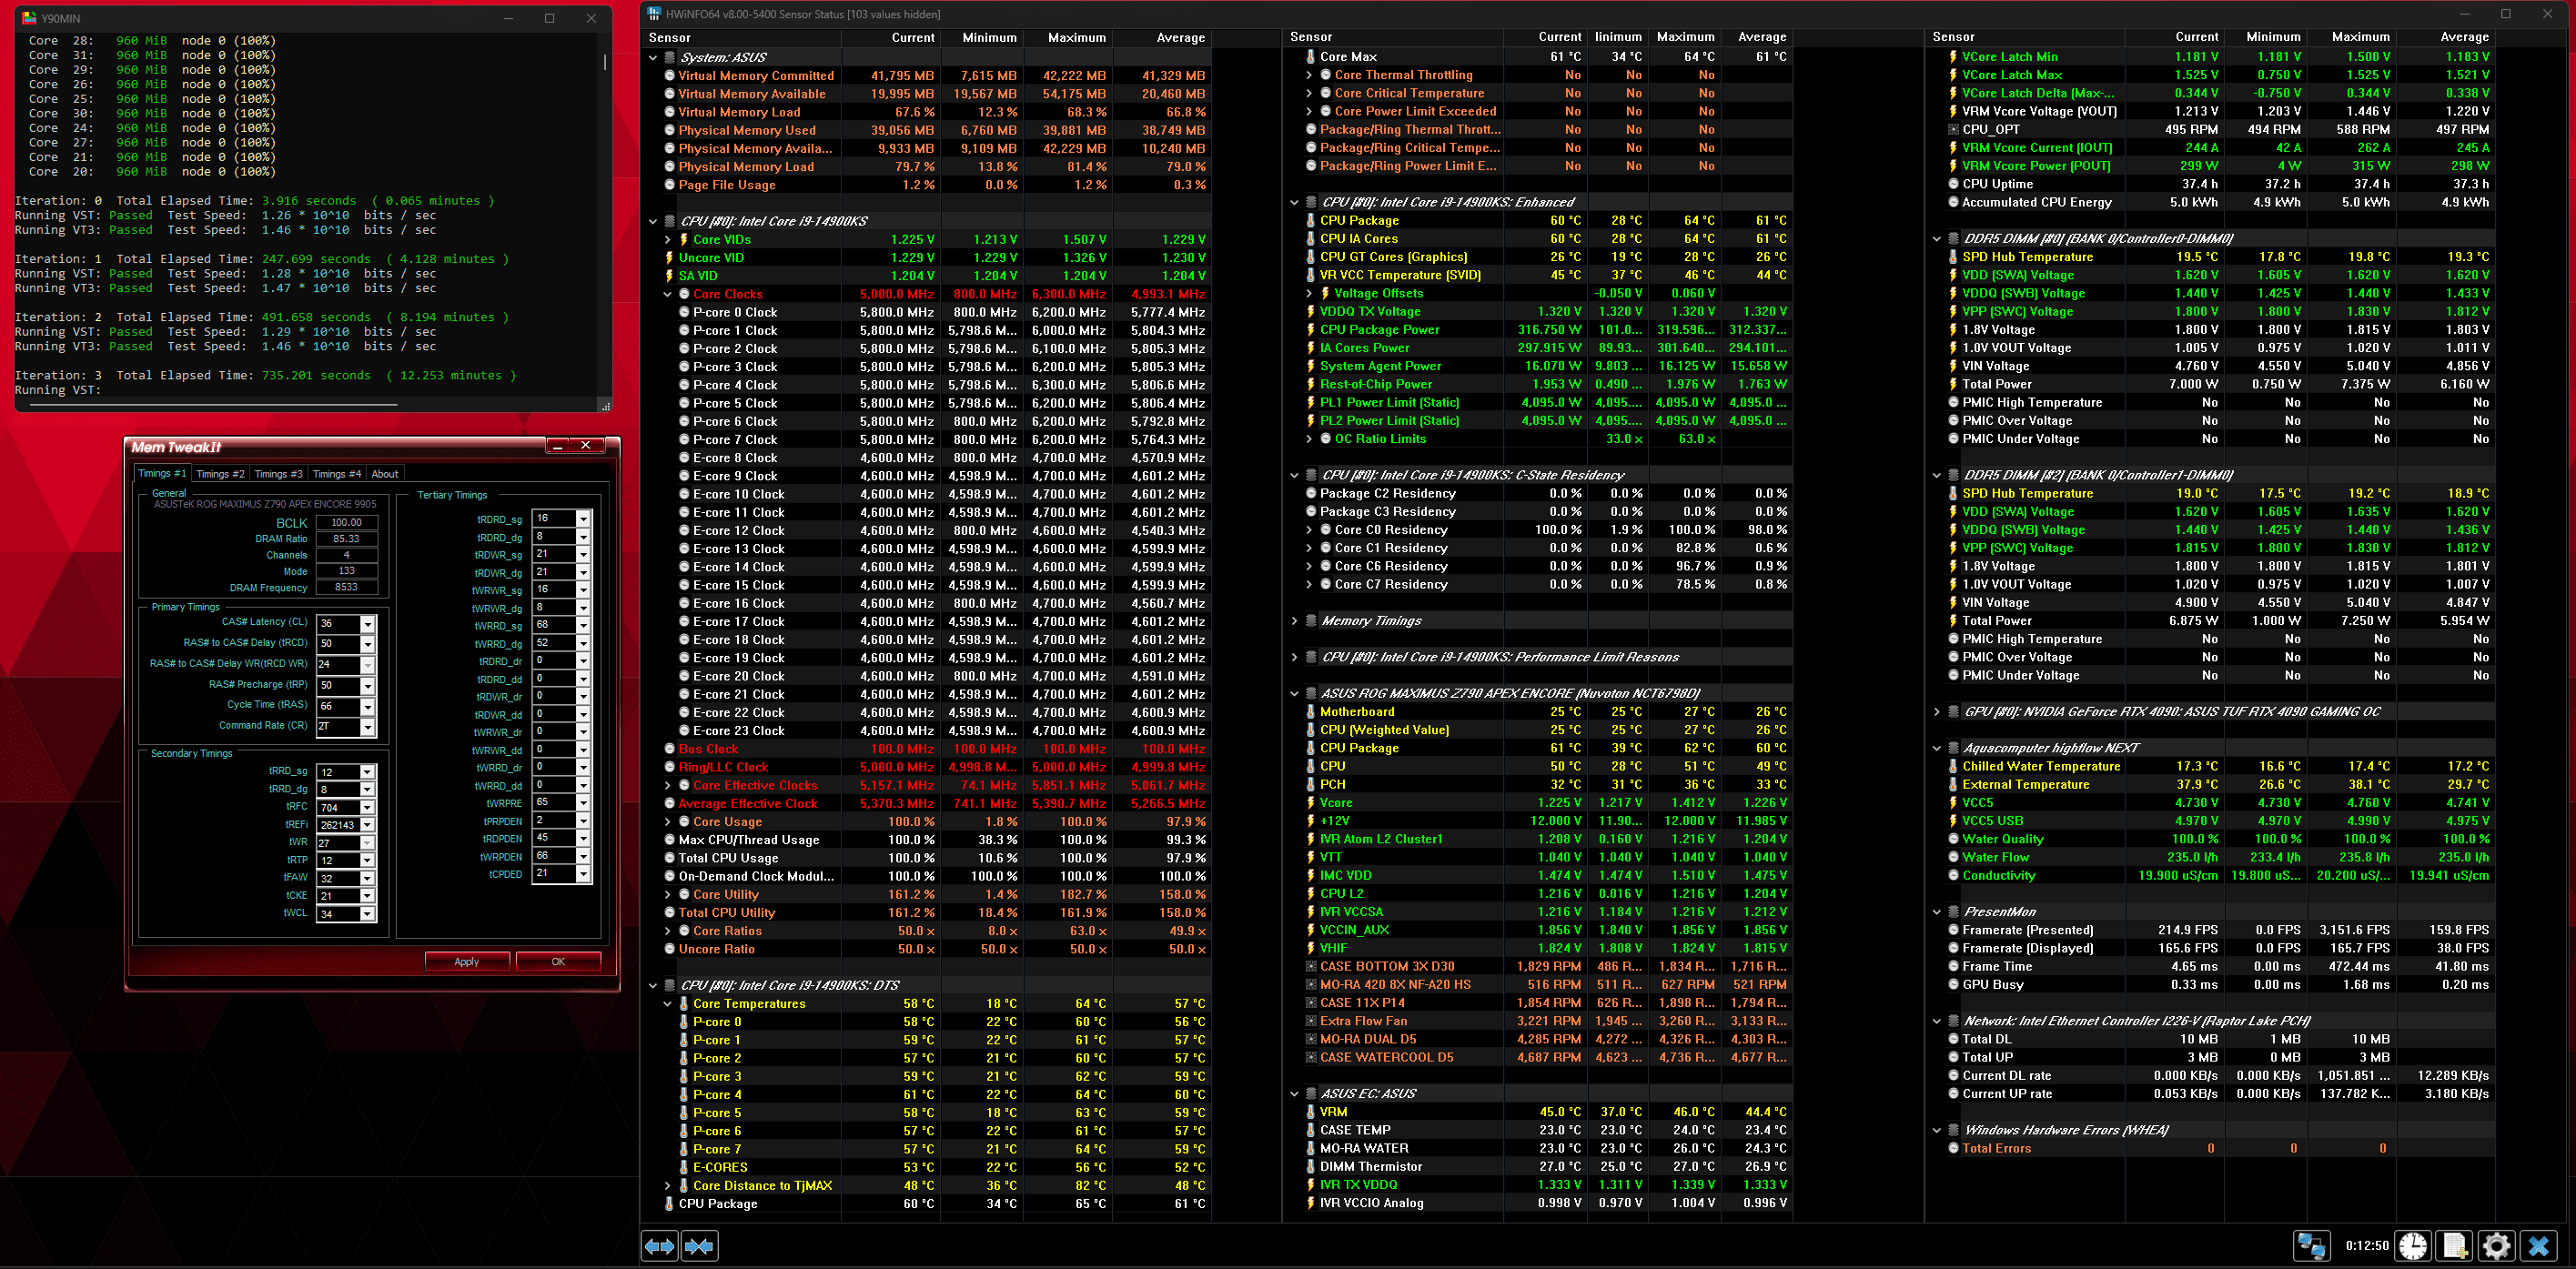
Task: Click the Current column header in the left pane
Action: tap(890, 38)
